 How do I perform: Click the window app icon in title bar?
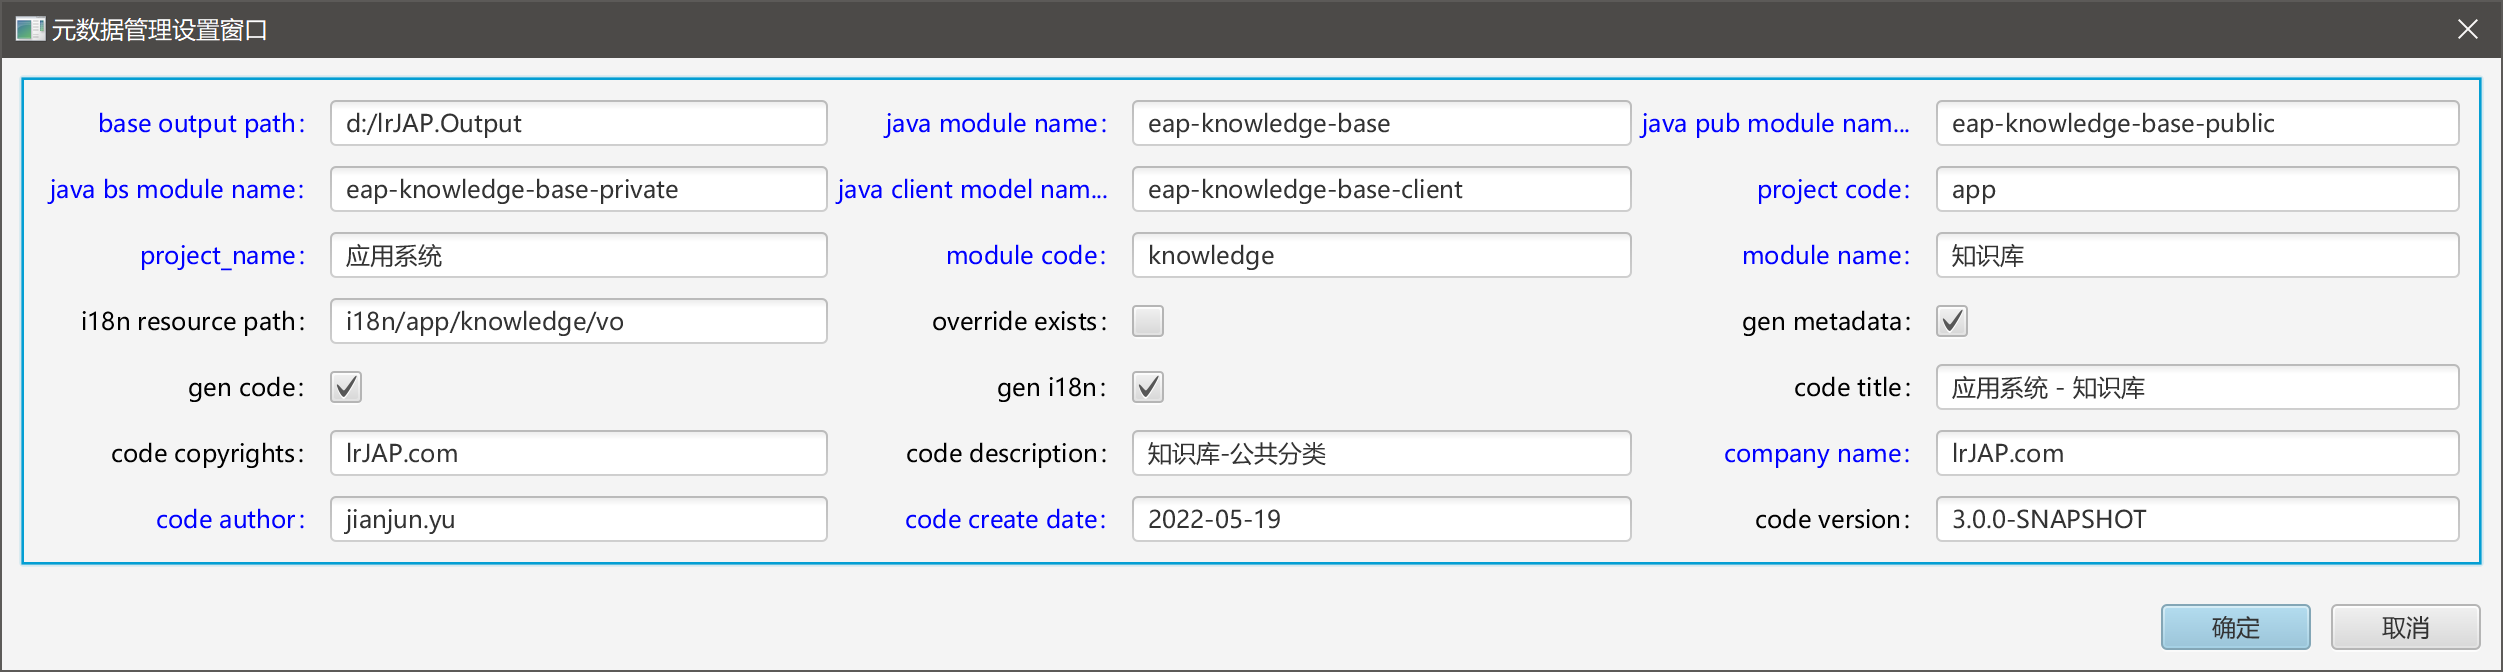click(x=30, y=29)
